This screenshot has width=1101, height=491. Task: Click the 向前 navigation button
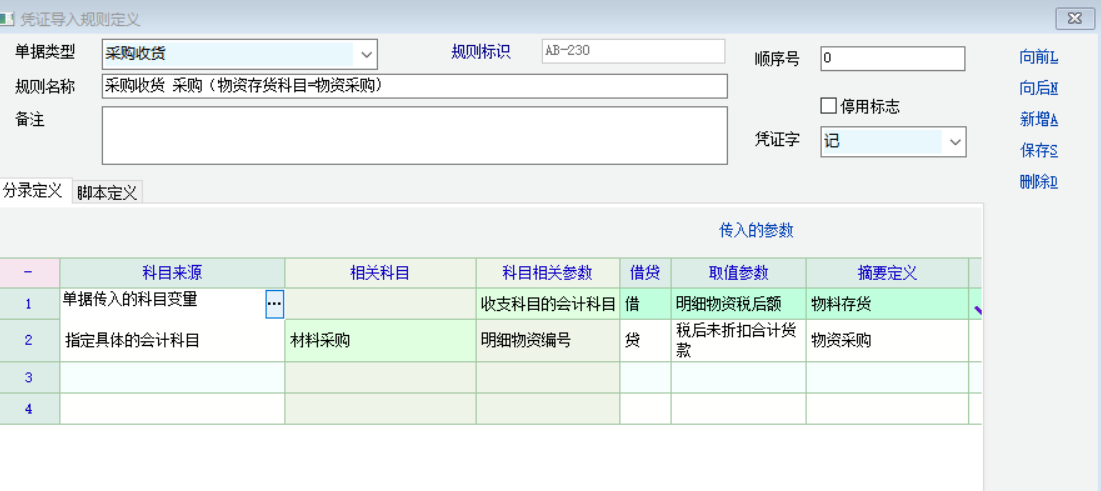coord(1038,58)
